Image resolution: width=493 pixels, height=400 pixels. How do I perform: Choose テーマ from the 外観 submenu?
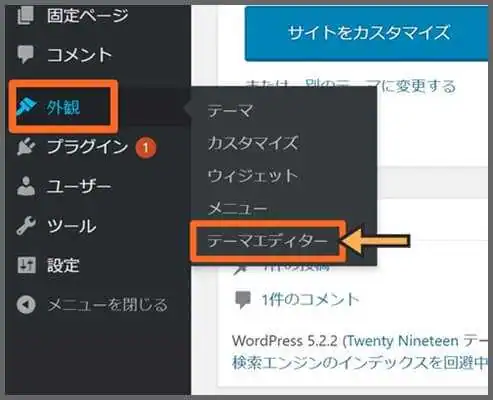(230, 110)
